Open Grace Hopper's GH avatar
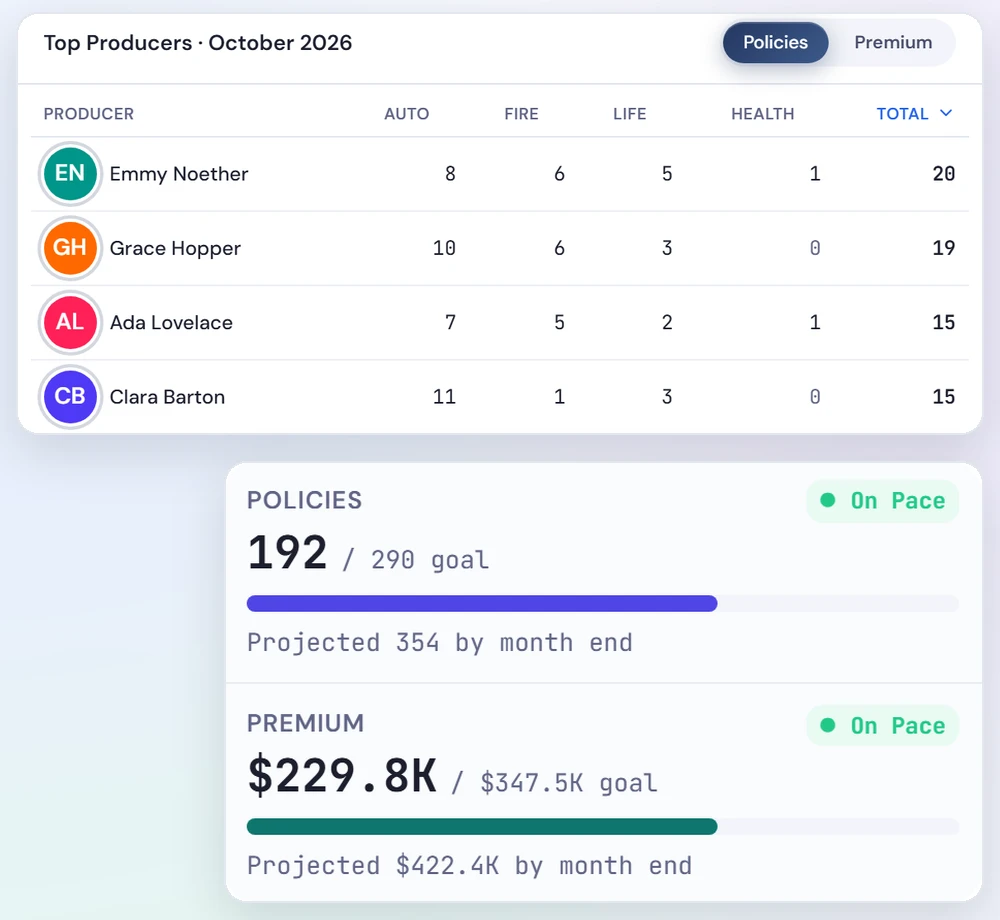The width and height of the screenshot is (1000, 920). tap(70, 248)
